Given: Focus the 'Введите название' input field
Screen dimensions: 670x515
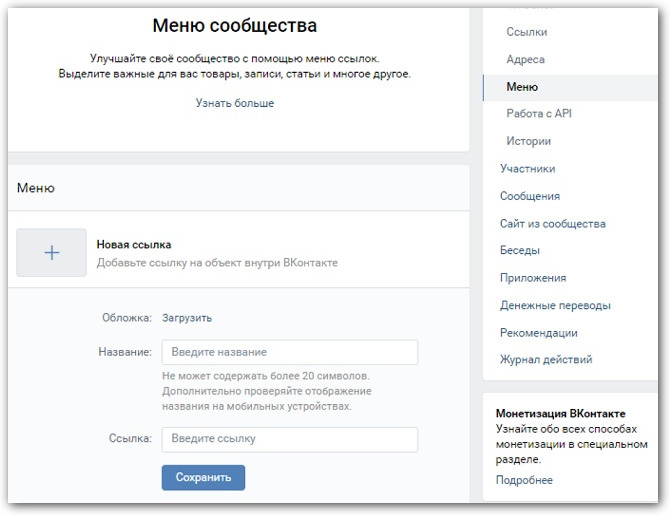Looking at the screenshot, I should pos(289,352).
